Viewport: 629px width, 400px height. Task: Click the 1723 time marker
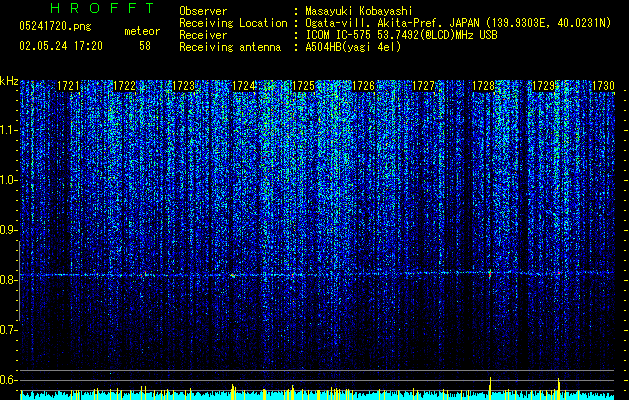pyautogui.click(x=183, y=86)
